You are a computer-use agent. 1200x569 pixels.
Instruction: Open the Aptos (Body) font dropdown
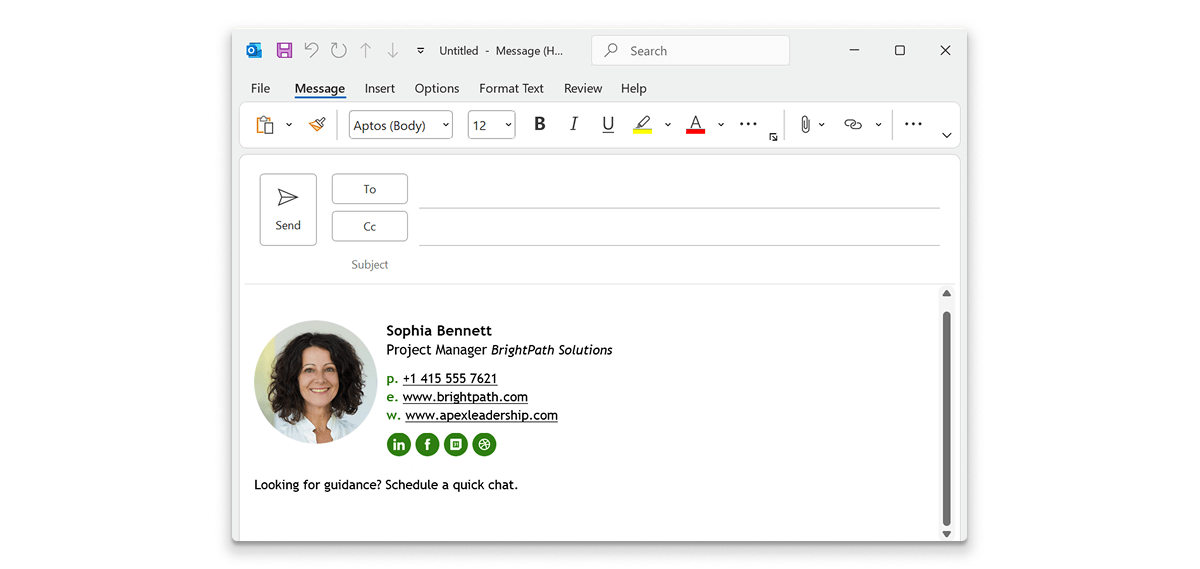[400, 125]
